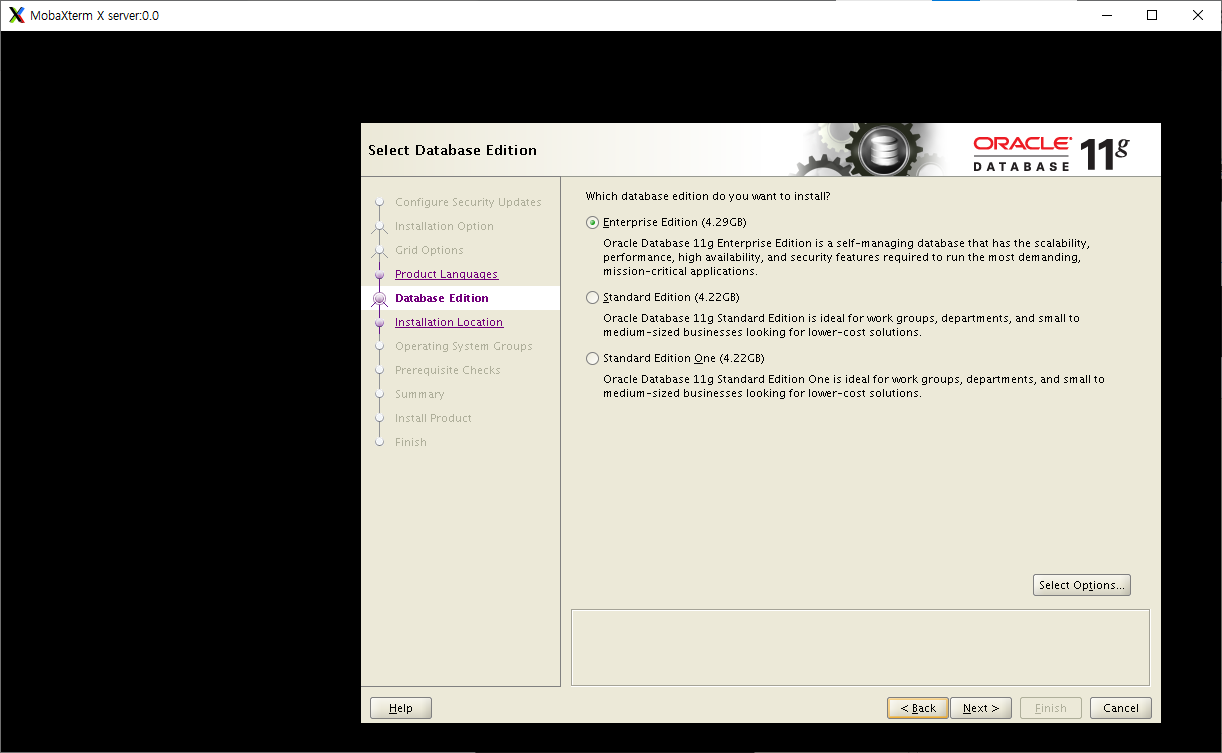Image resolution: width=1222 pixels, height=753 pixels.
Task: Click the 'Operating System Groups' step label
Action: point(464,346)
